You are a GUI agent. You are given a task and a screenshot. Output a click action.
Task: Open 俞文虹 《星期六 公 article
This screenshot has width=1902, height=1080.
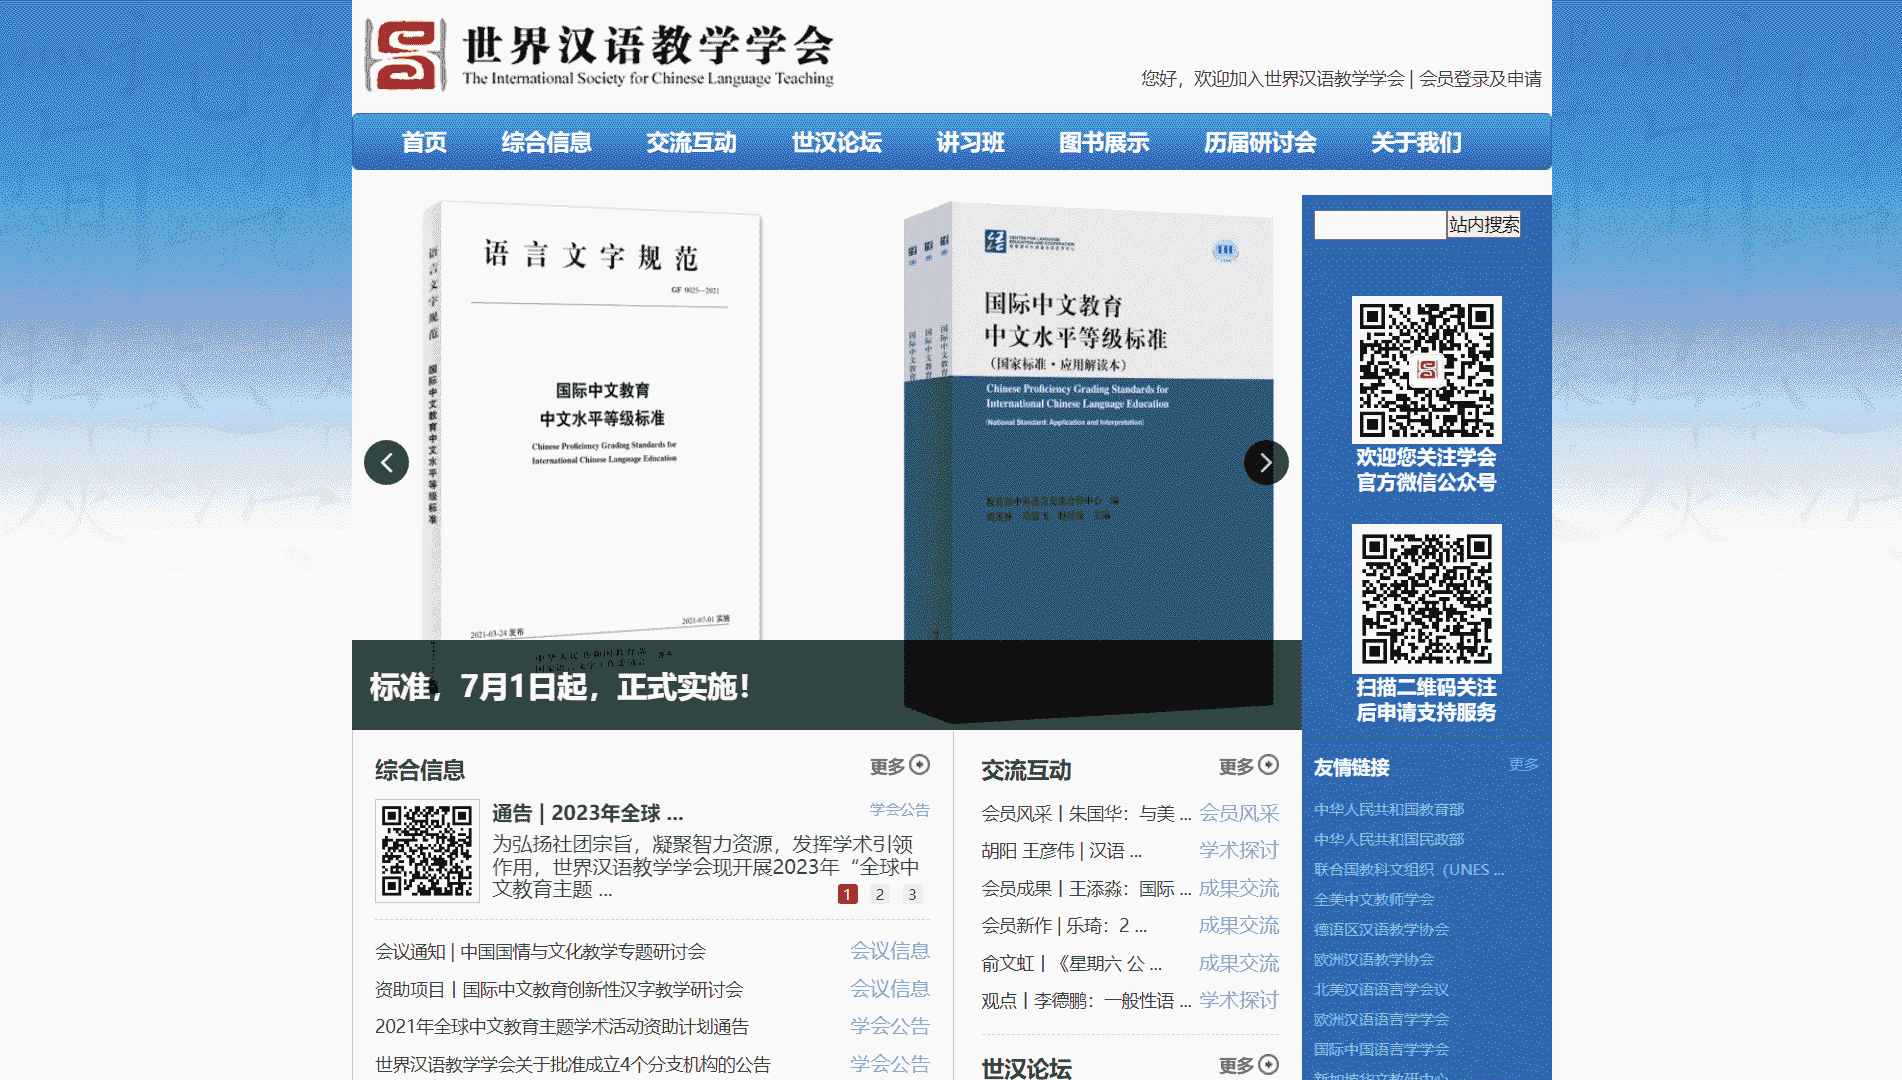1071,963
